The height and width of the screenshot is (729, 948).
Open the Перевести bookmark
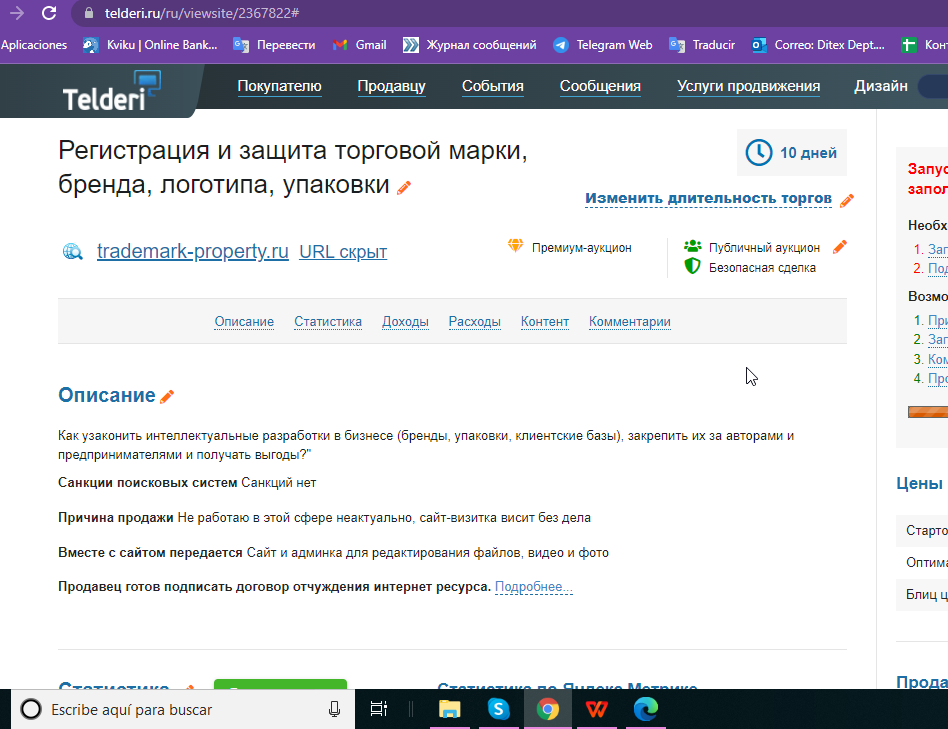click(x=274, y=45)
